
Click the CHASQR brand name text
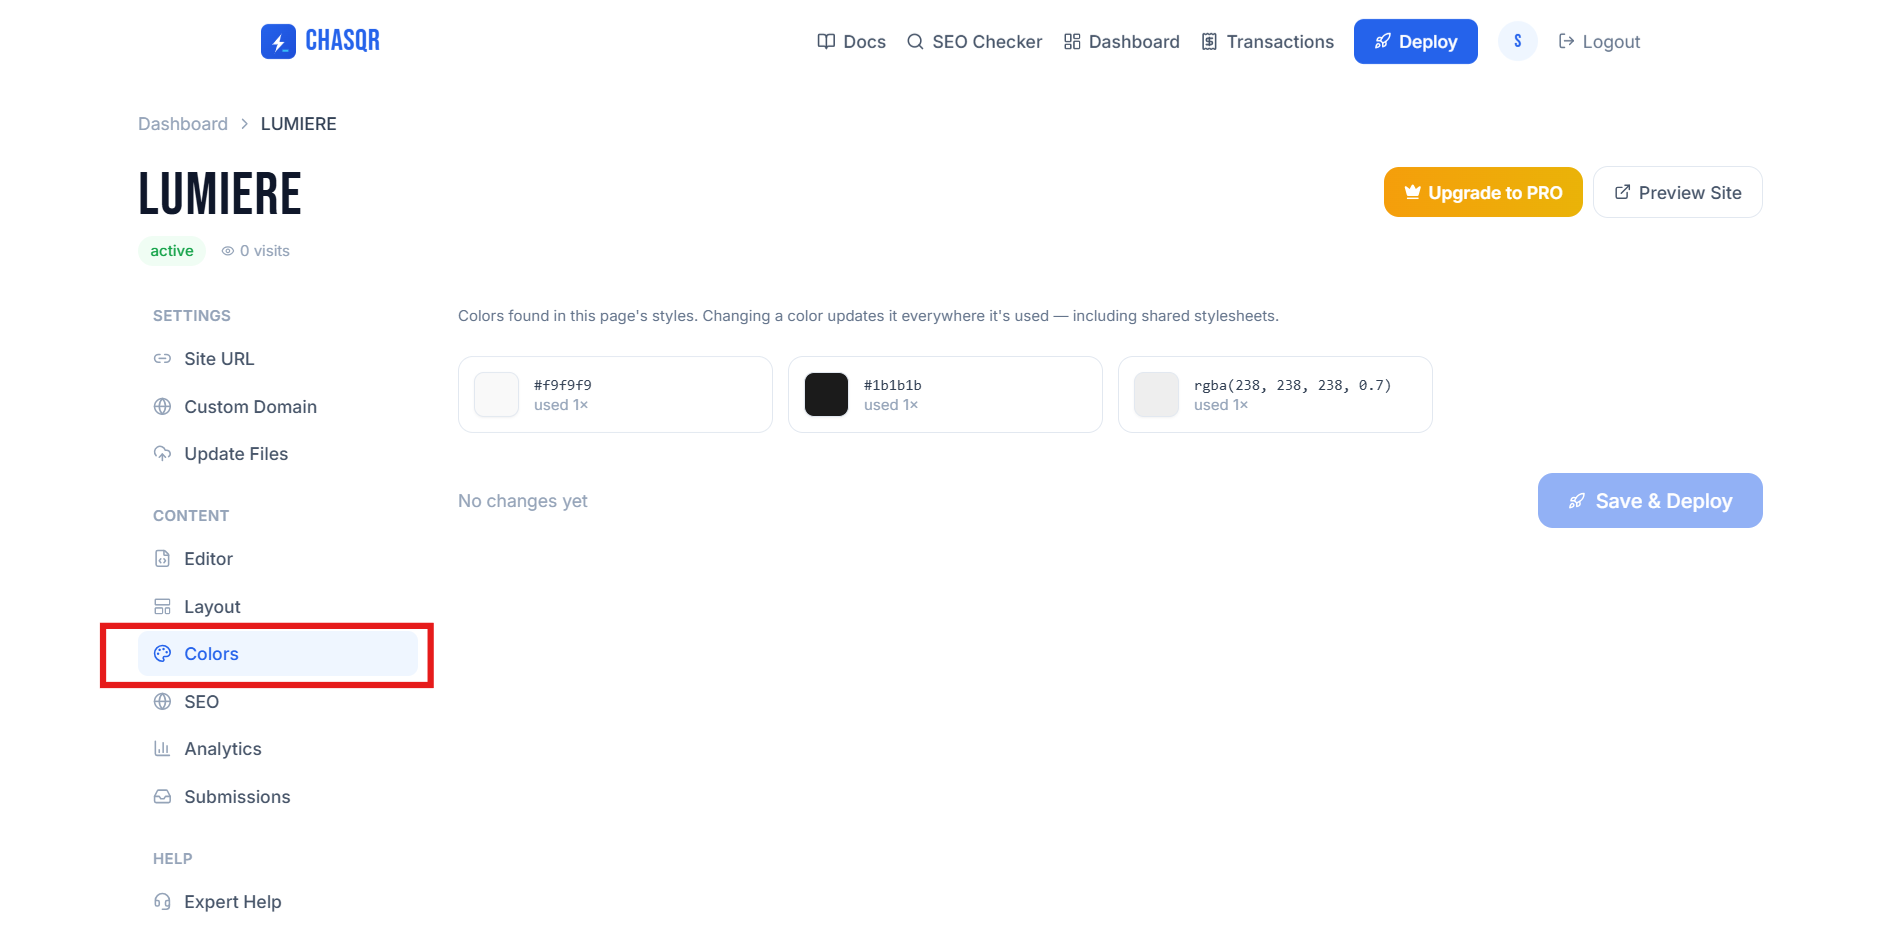click(x=343, y=41)
